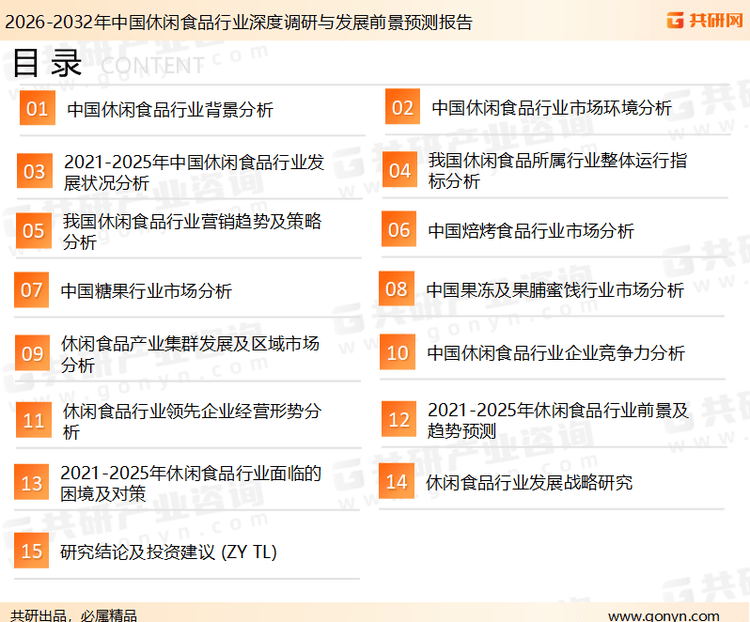750x622 pixels.
Task: Select the 08 chapter number icon
Action: point(397,290)
